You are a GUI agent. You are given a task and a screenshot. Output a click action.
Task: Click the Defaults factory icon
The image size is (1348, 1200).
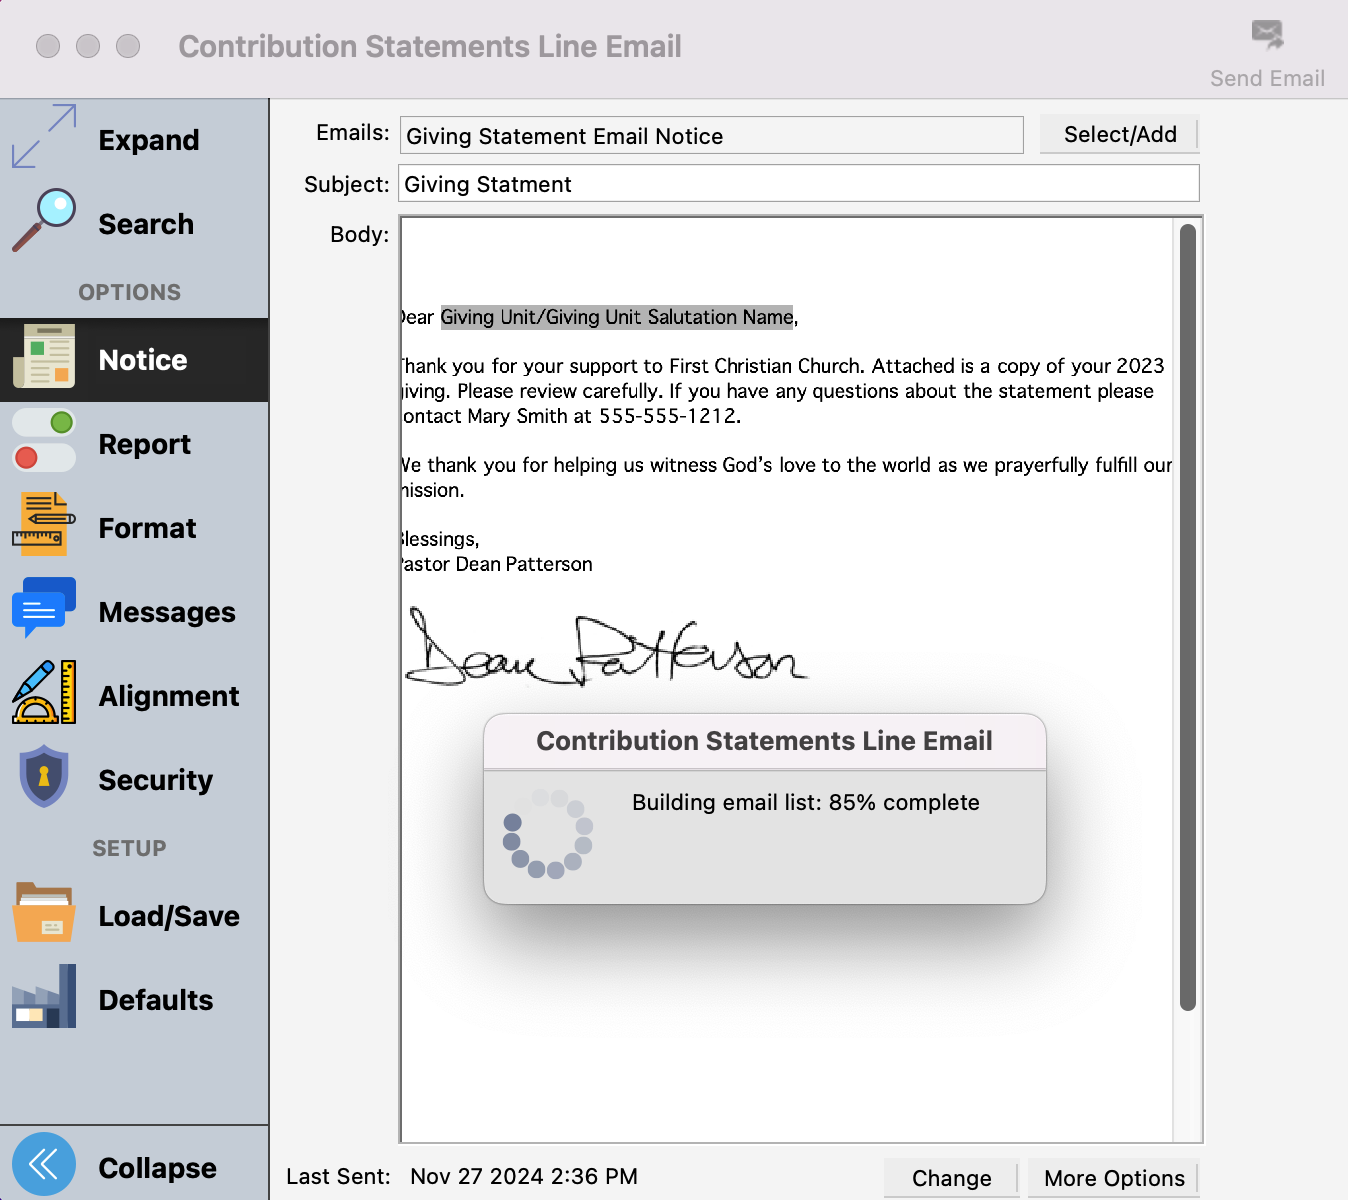(44, 997)
